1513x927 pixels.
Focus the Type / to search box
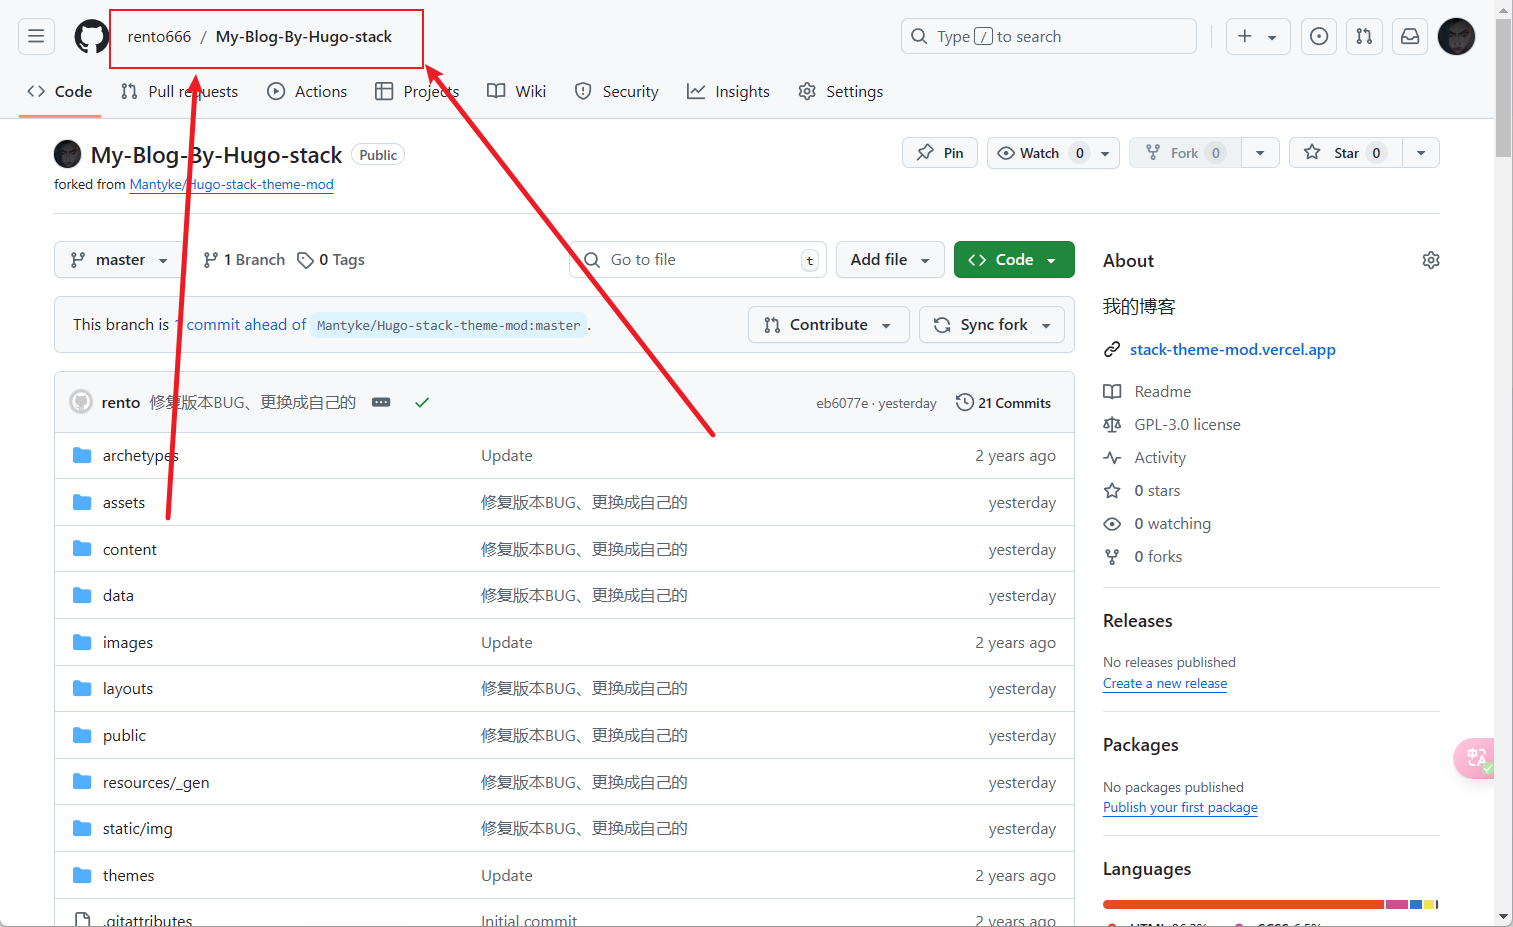(x=1048, y=37)
